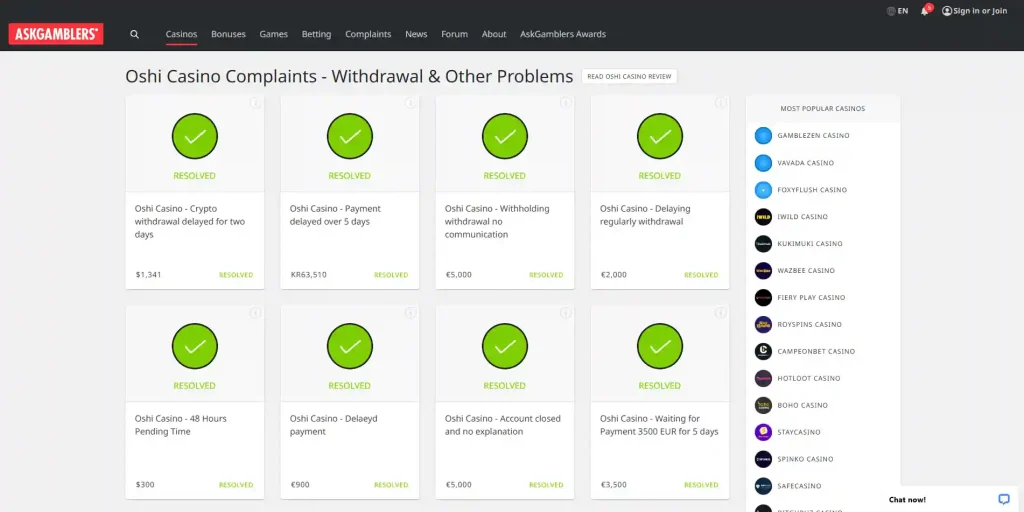Click resolved checkmark on Crypto withdrawal delayed card
This screenshot has height=512, width=1024.
[x=195, y=136]
